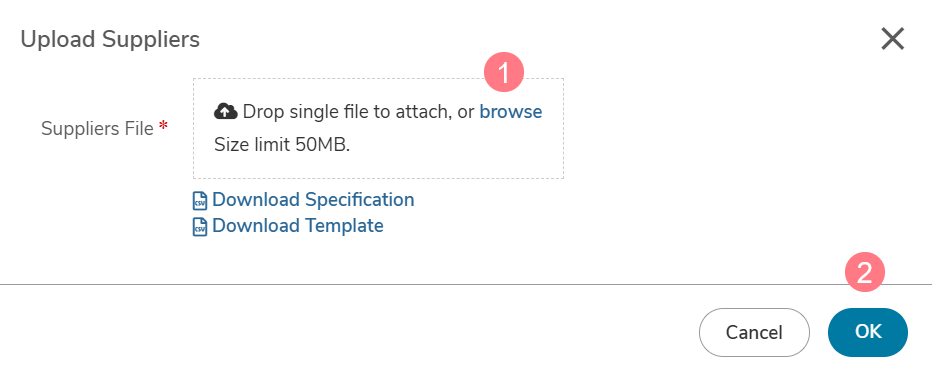
Task: Download Specification file link
Action: [313, 200]
